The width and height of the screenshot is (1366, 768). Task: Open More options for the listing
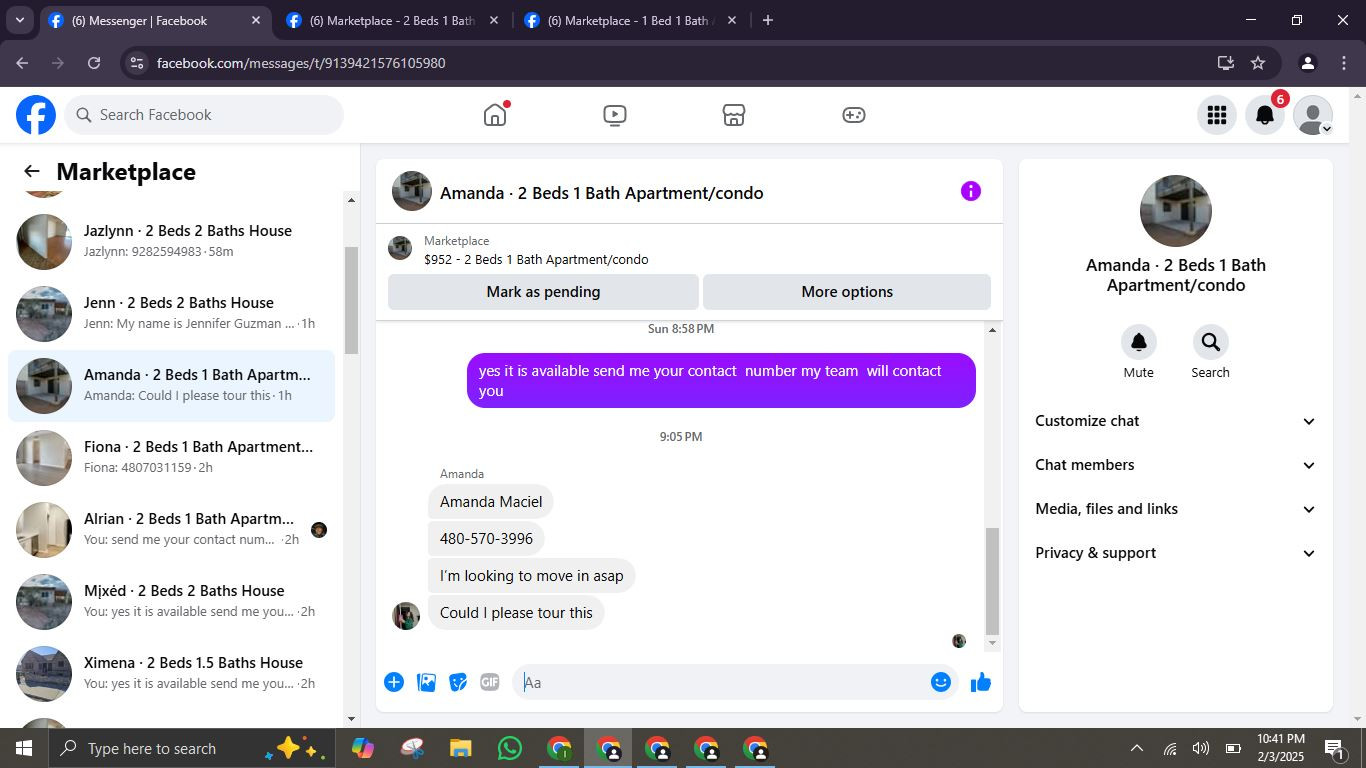[x=847, y=292]
